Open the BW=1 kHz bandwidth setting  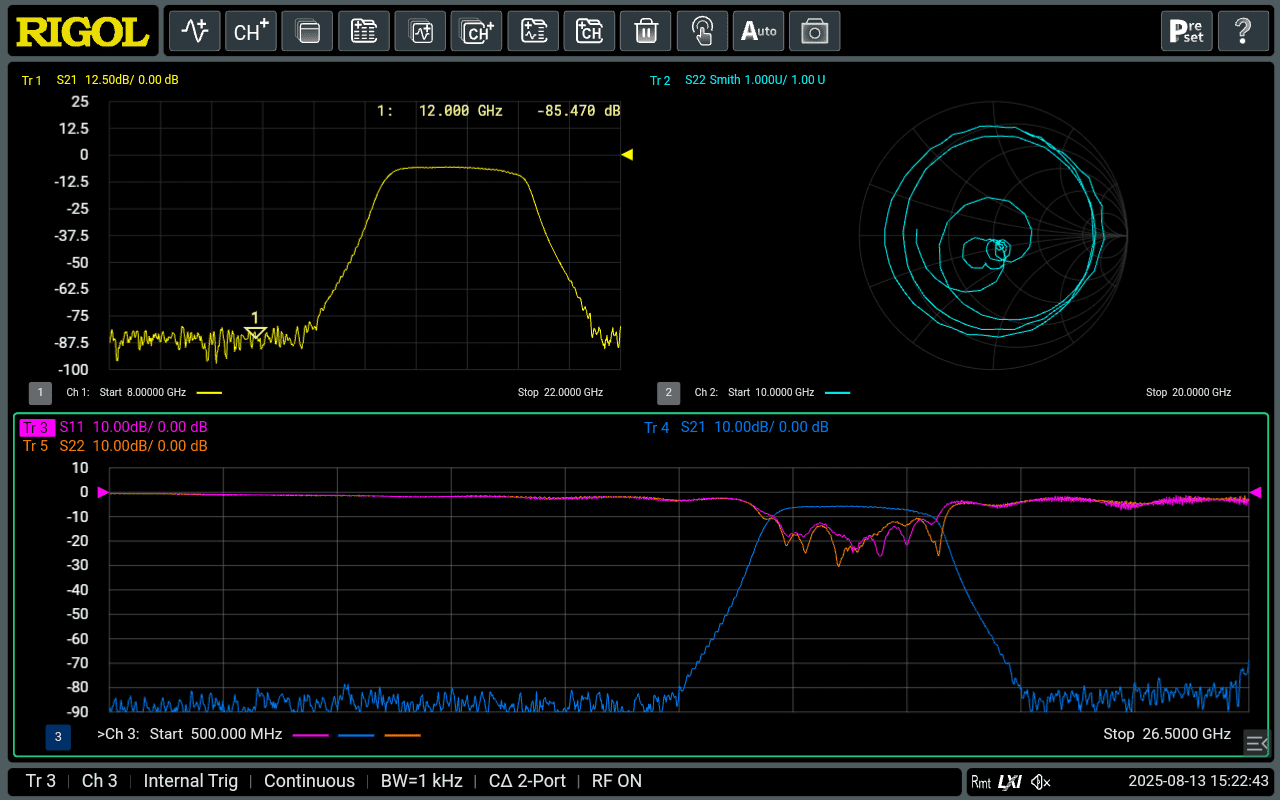tap(421, 781)
